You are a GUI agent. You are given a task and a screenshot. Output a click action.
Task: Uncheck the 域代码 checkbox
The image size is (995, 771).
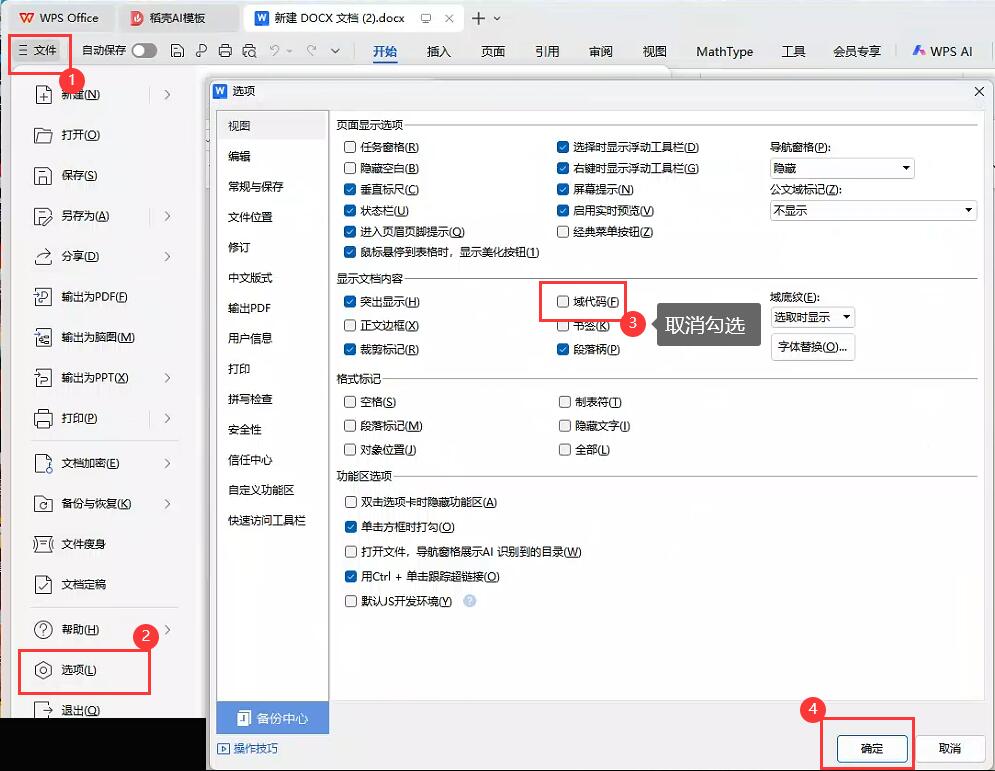point(564,302)
